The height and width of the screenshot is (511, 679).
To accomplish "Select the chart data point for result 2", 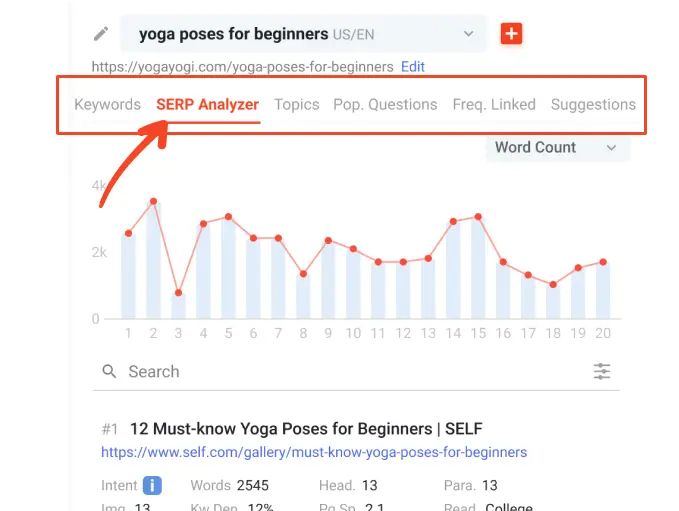I will 153,201.
